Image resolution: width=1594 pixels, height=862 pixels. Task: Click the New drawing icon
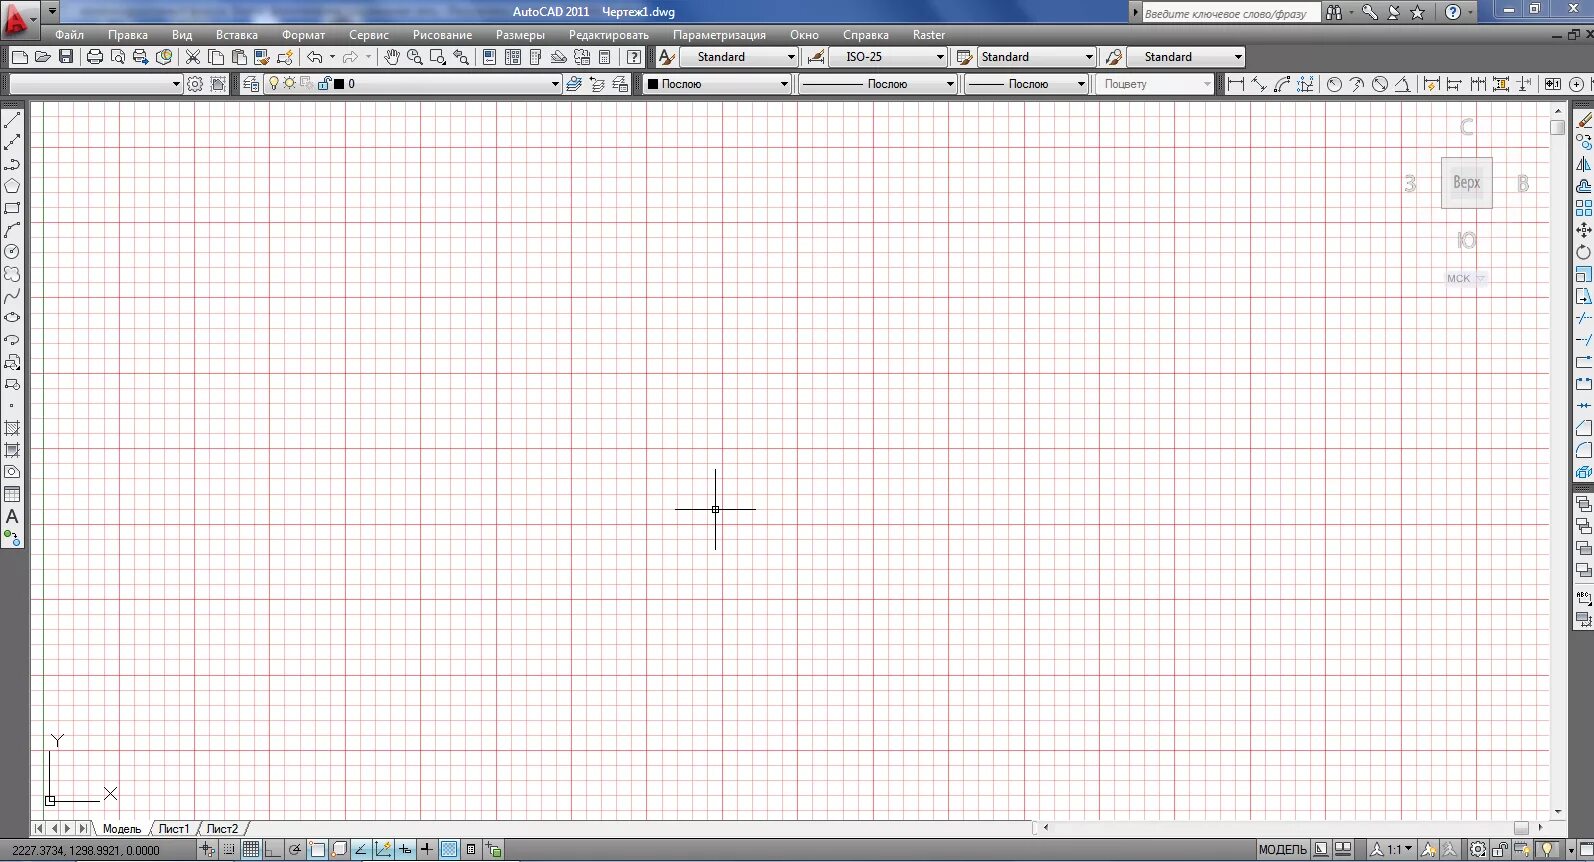tap(19, 57)
